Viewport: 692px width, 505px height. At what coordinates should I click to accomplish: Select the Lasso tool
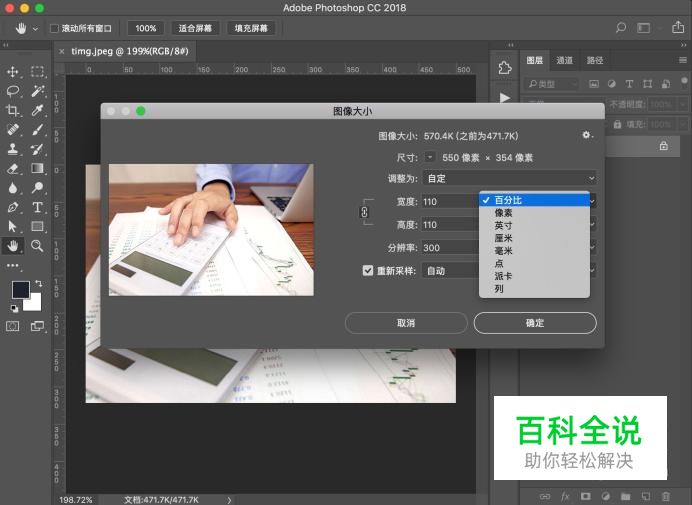12,91
